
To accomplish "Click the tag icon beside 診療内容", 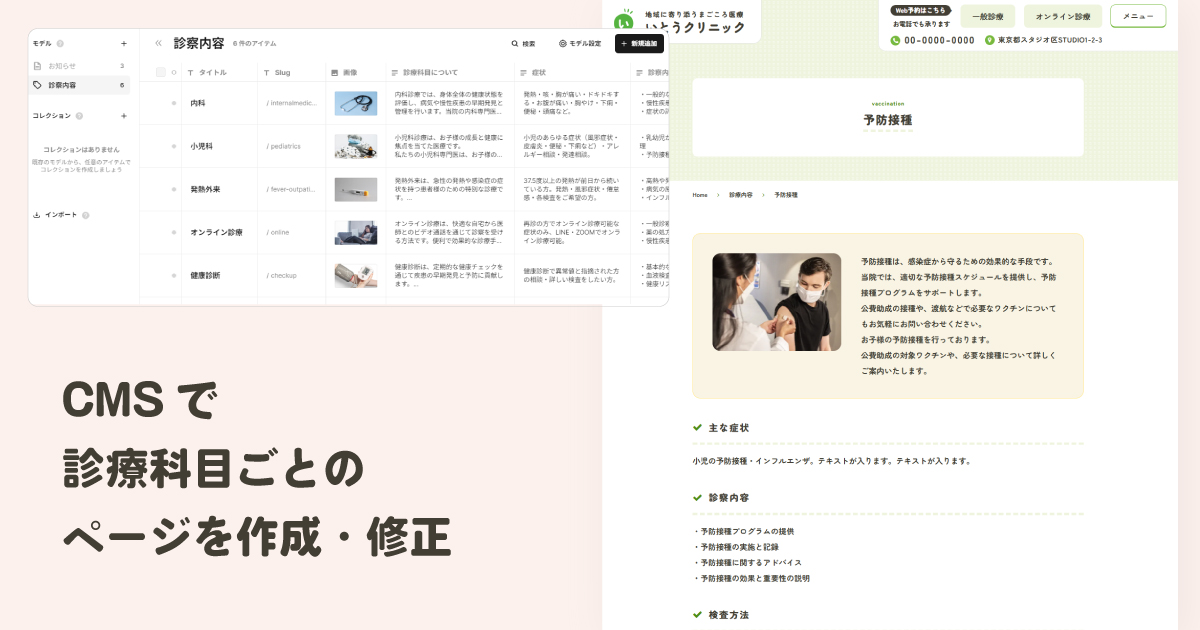I will click(37, 84).
